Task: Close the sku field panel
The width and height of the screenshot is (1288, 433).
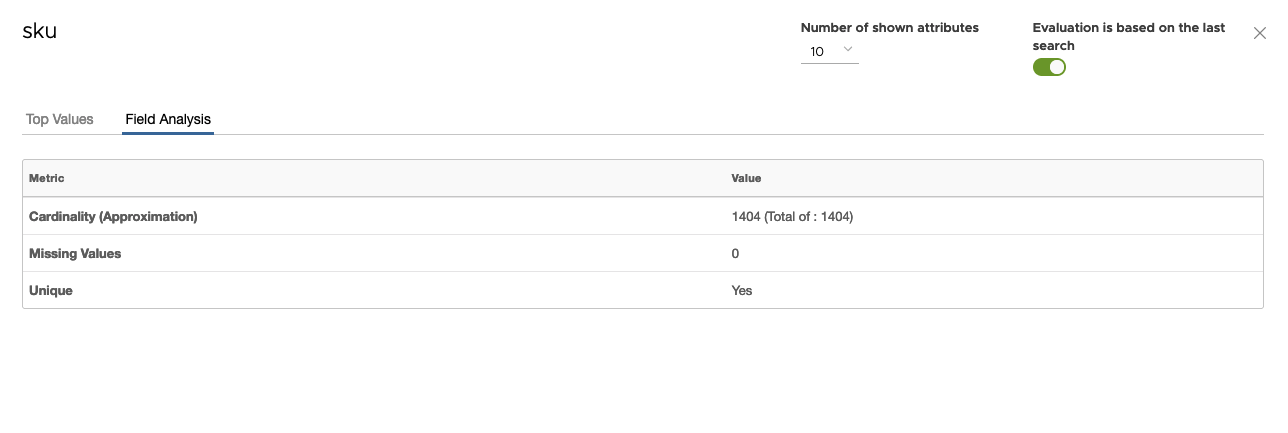Action: pyautogui.click(x=1260, y=33)
